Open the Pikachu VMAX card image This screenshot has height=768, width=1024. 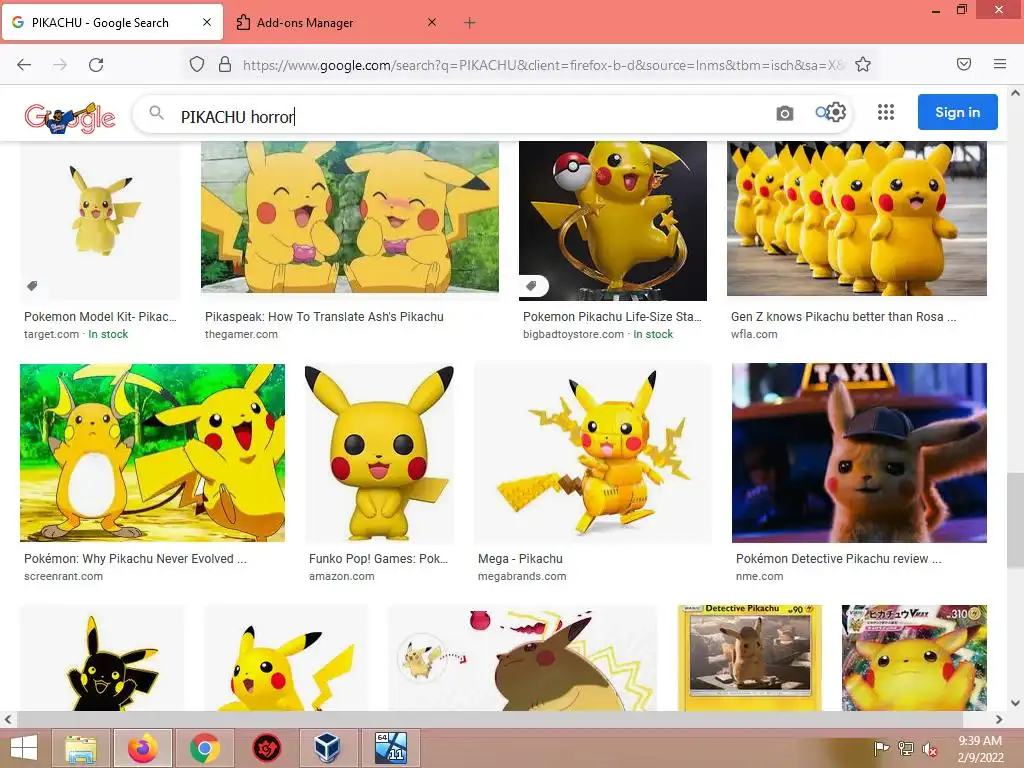(914, 658)
